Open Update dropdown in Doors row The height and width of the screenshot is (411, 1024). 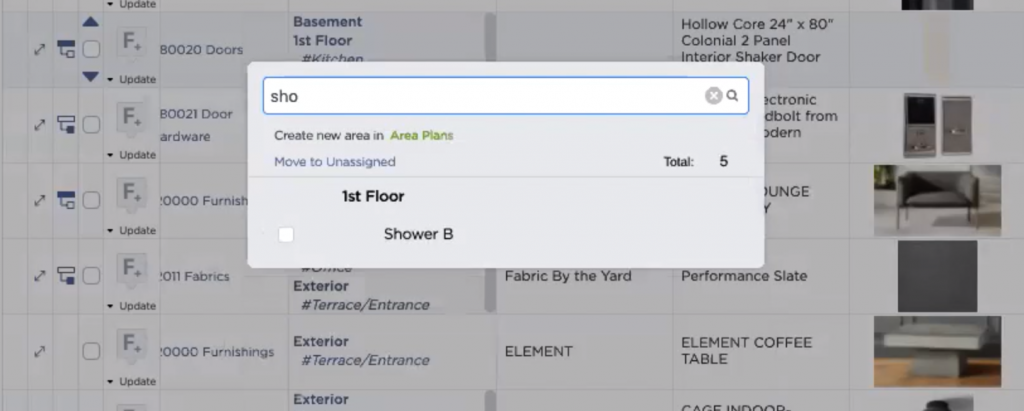(x=132, y=79)
